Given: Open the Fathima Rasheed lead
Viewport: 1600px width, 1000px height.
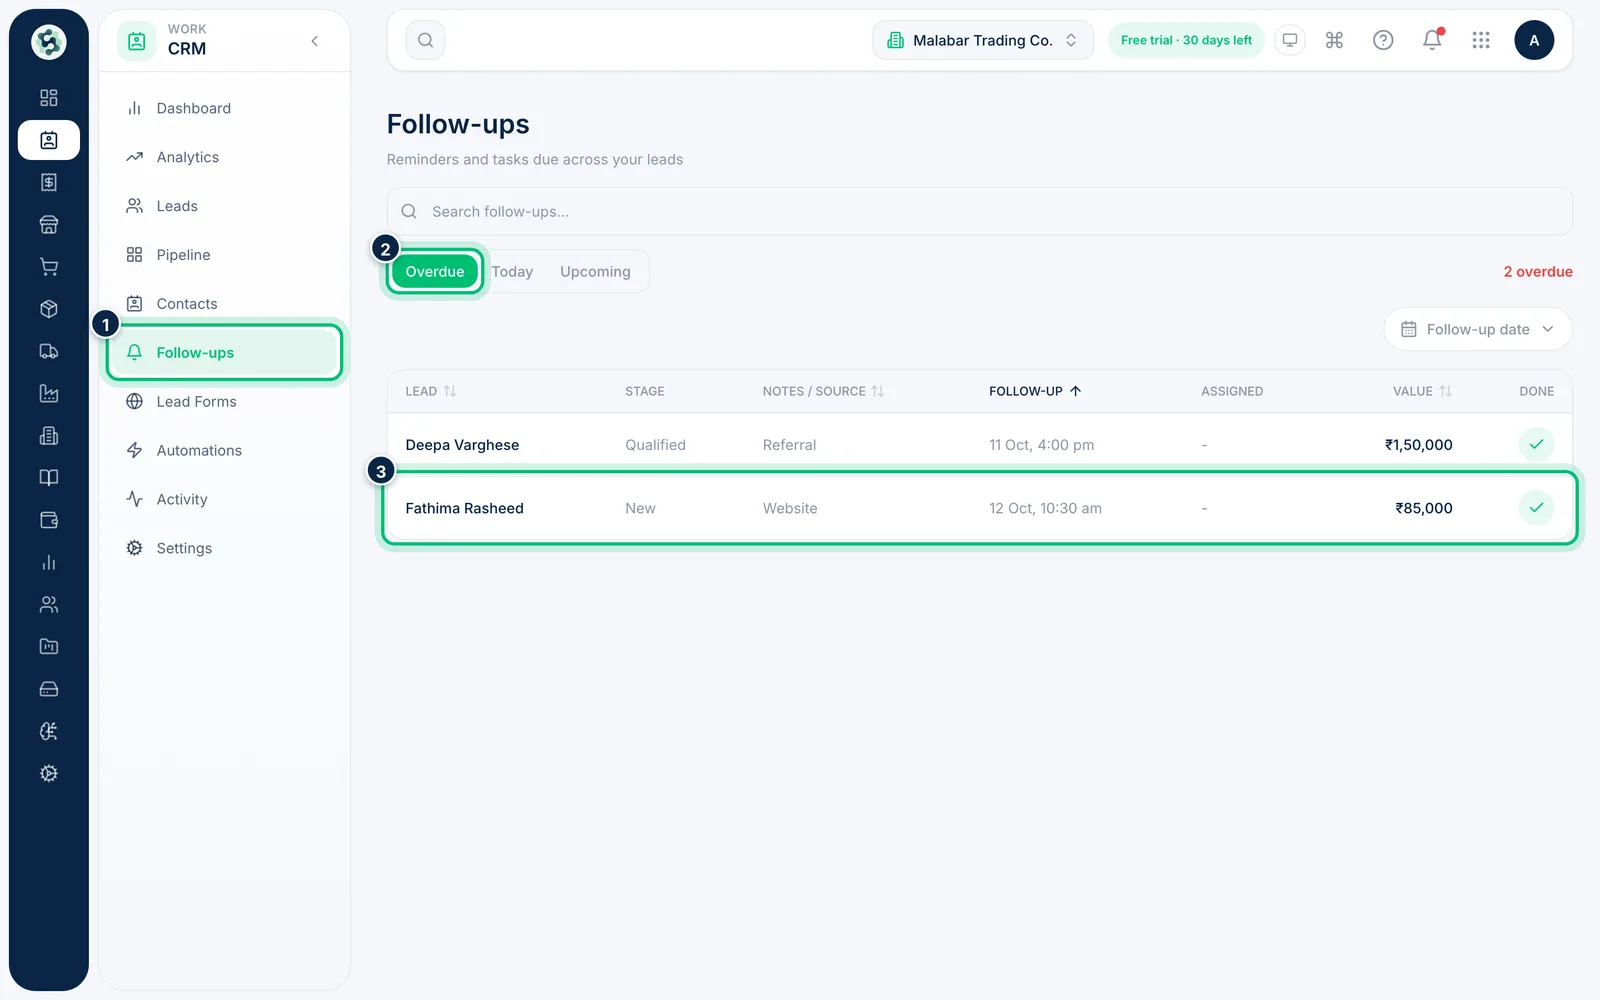Looking at the screenshot, I should coord(464,508).
